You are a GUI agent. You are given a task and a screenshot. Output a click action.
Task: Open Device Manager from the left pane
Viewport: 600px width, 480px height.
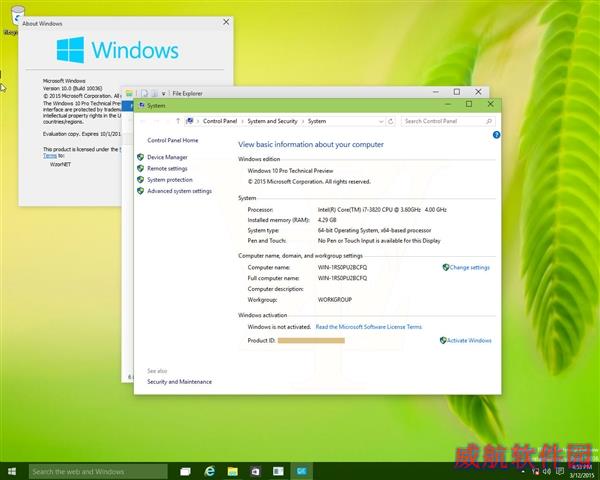tap(167, 157)
